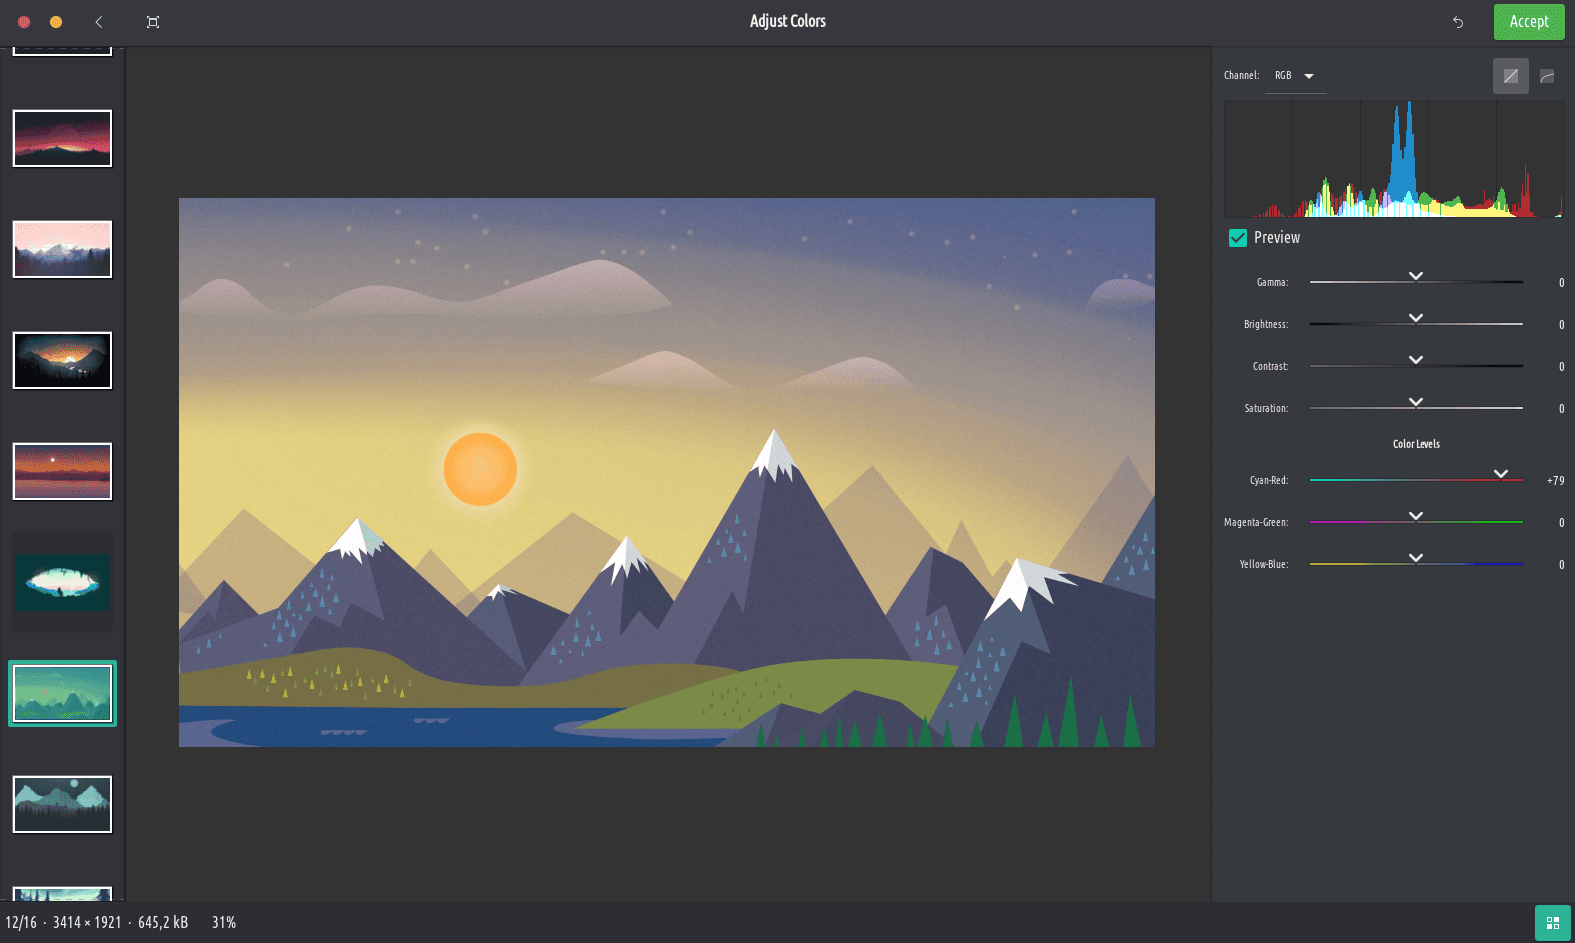This screenshot has height=943, width=1575.
Task: Select the pink snowy mountains thumbnail
Action: click(x=62, y=249)
